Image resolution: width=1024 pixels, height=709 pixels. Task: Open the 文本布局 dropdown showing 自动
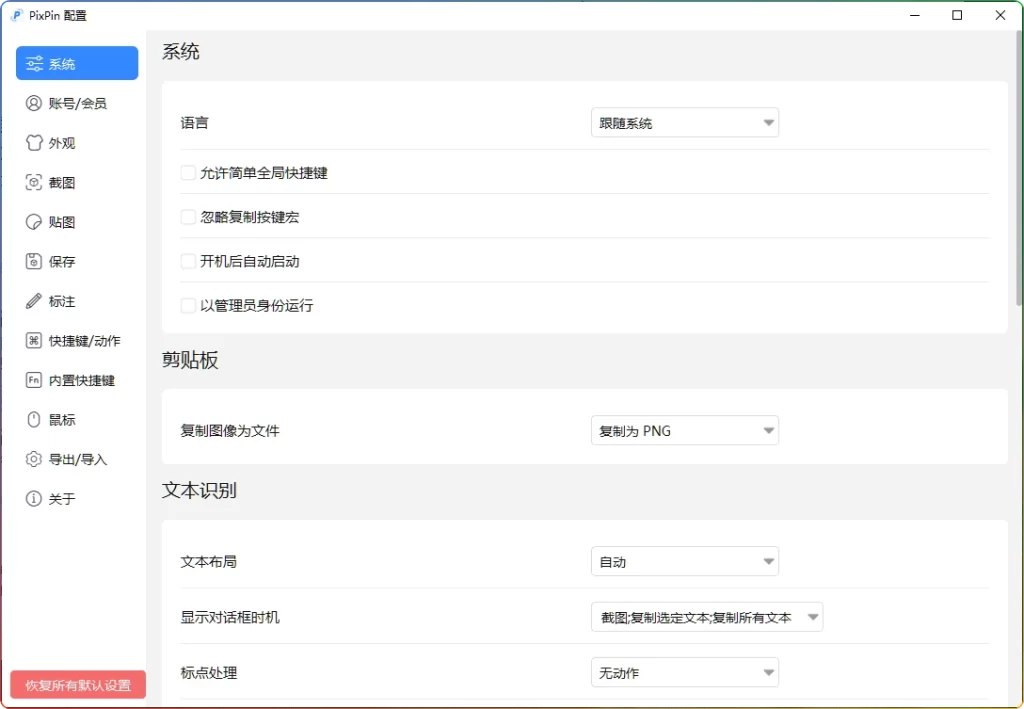point(684,562)
